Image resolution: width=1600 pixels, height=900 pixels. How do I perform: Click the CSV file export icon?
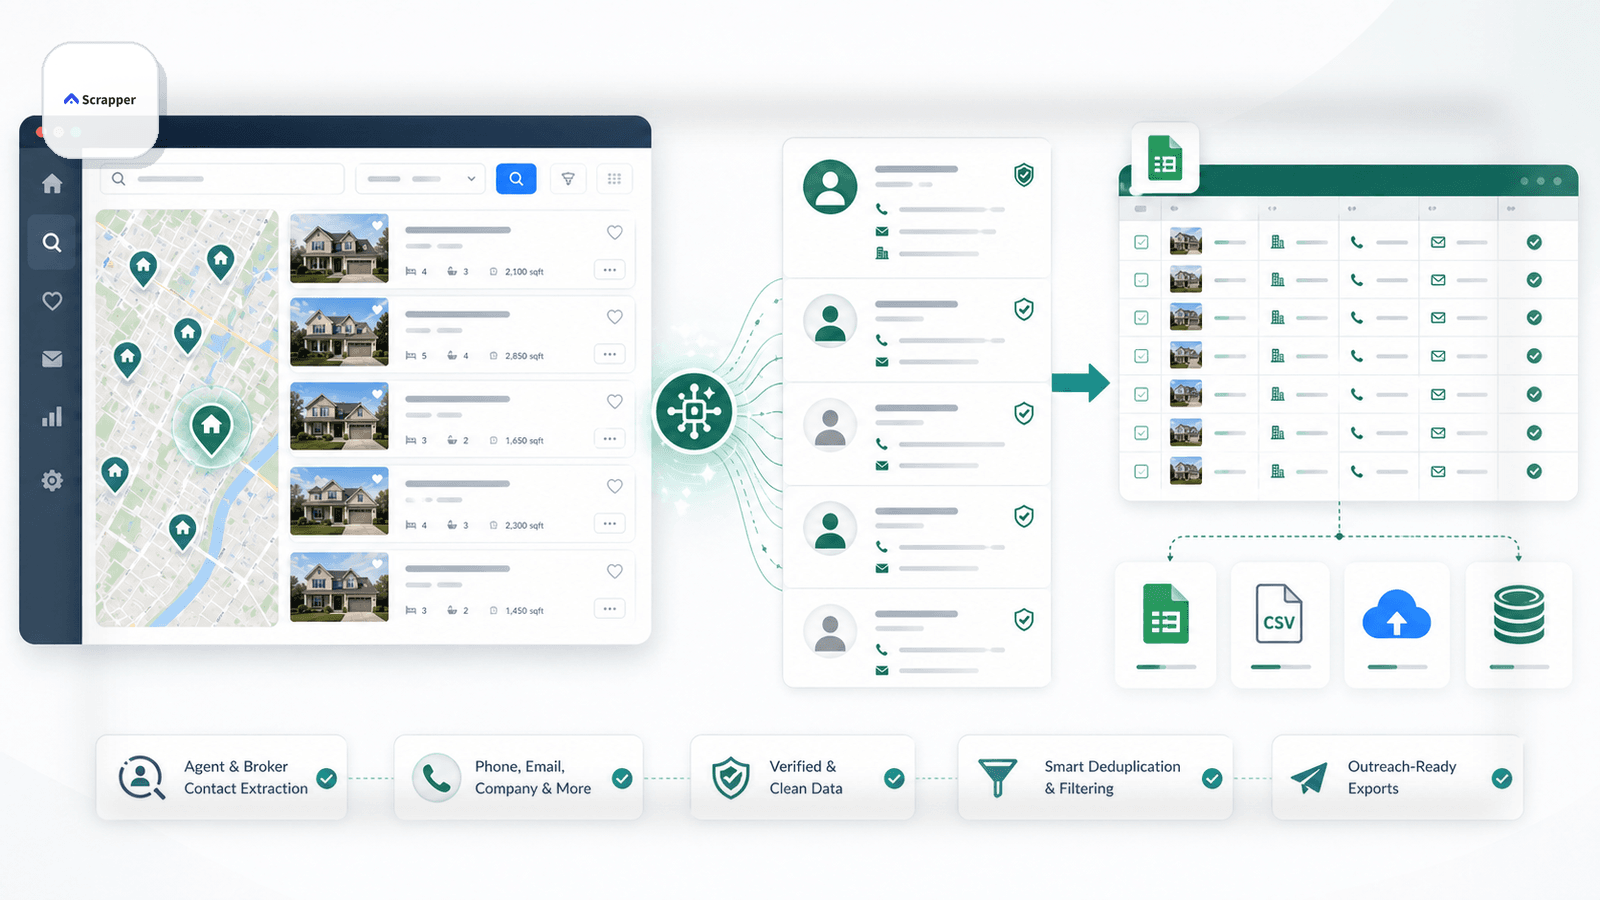coord(1279,613)
